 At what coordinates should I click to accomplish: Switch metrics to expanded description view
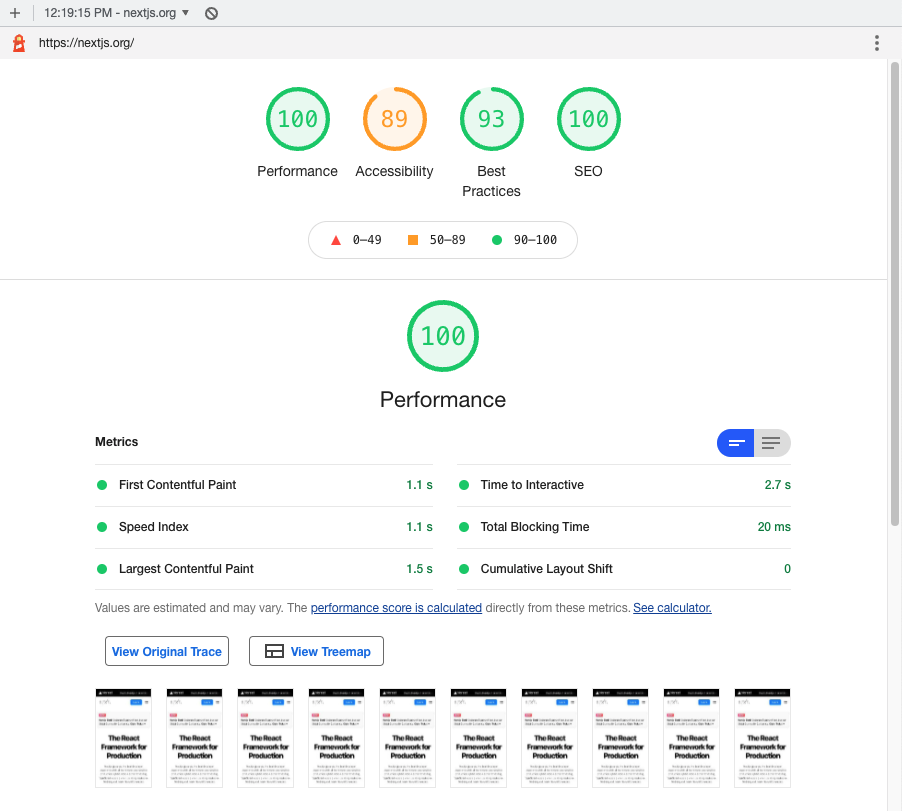pos(772,443)
